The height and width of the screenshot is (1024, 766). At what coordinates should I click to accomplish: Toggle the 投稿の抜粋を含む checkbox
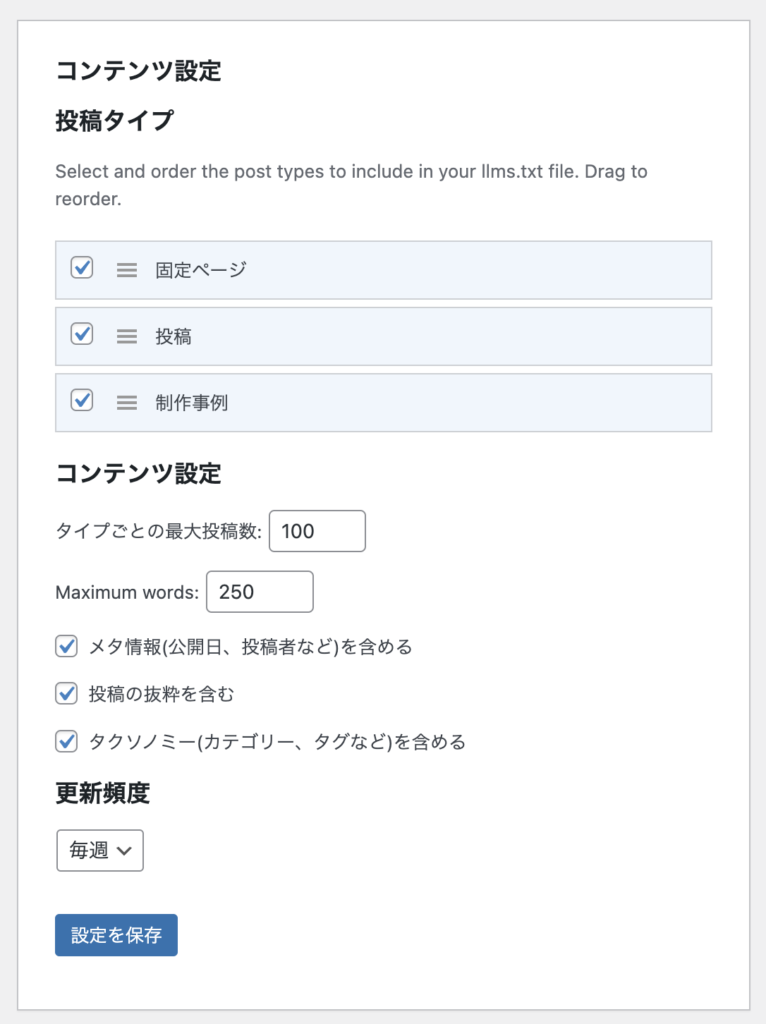[x=67, y=694]
